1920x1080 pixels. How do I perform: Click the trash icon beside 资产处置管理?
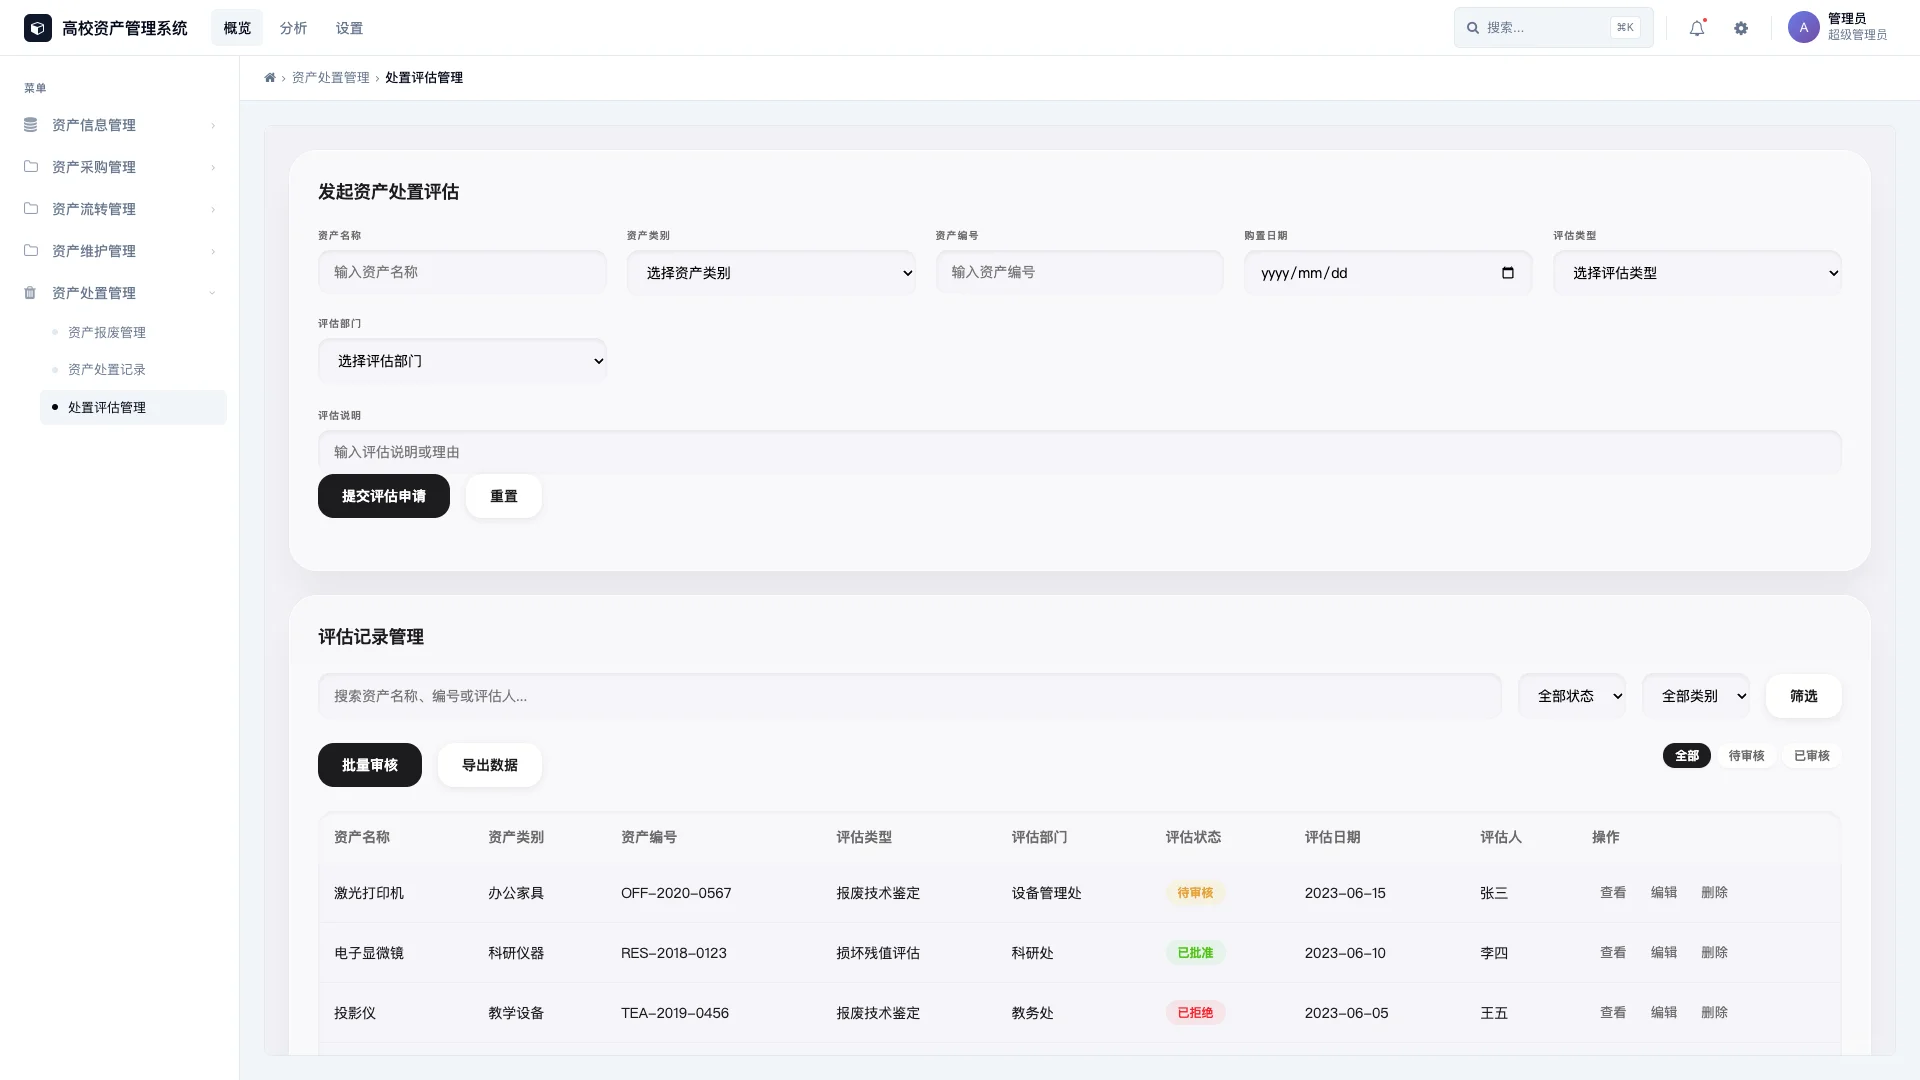coord(31,292)
